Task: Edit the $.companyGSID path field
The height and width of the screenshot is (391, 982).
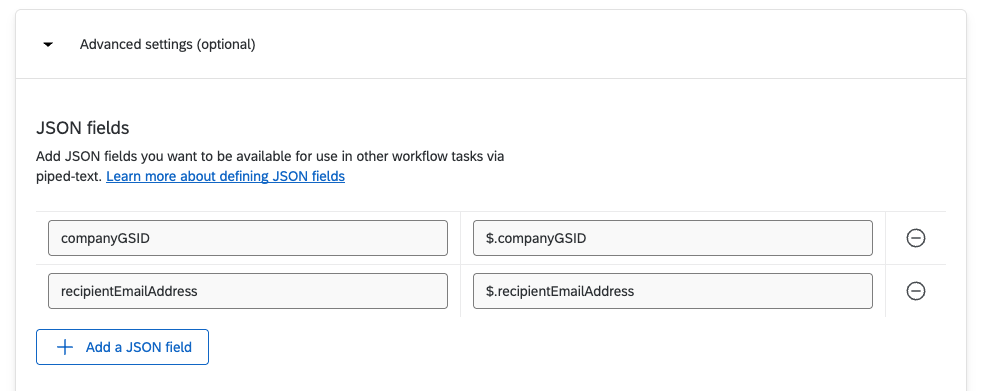Action: (673, 238)
